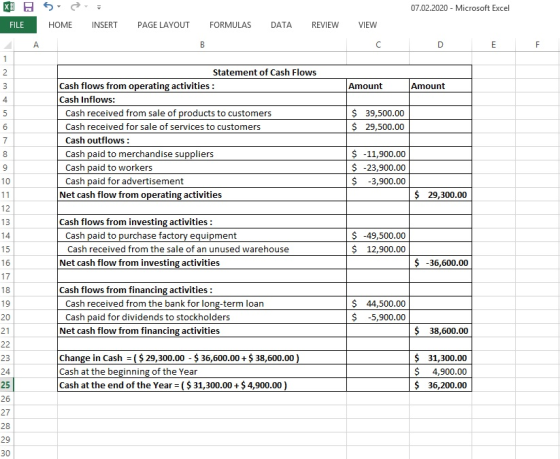This screenshot has width=560, height=459.
Task: Undo the last action
Action: pos(48,6)
